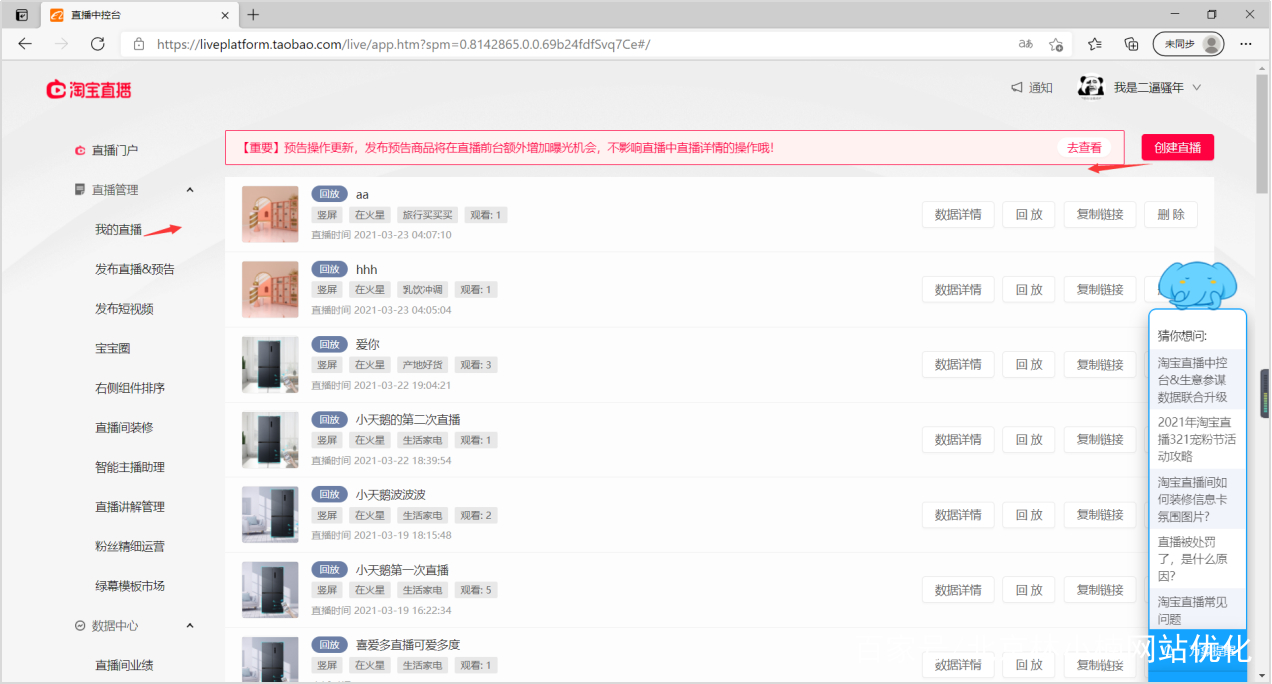The image size is (1272, 684).
Task: Click the 创建直播 button
Action: tap(1177, 146)
